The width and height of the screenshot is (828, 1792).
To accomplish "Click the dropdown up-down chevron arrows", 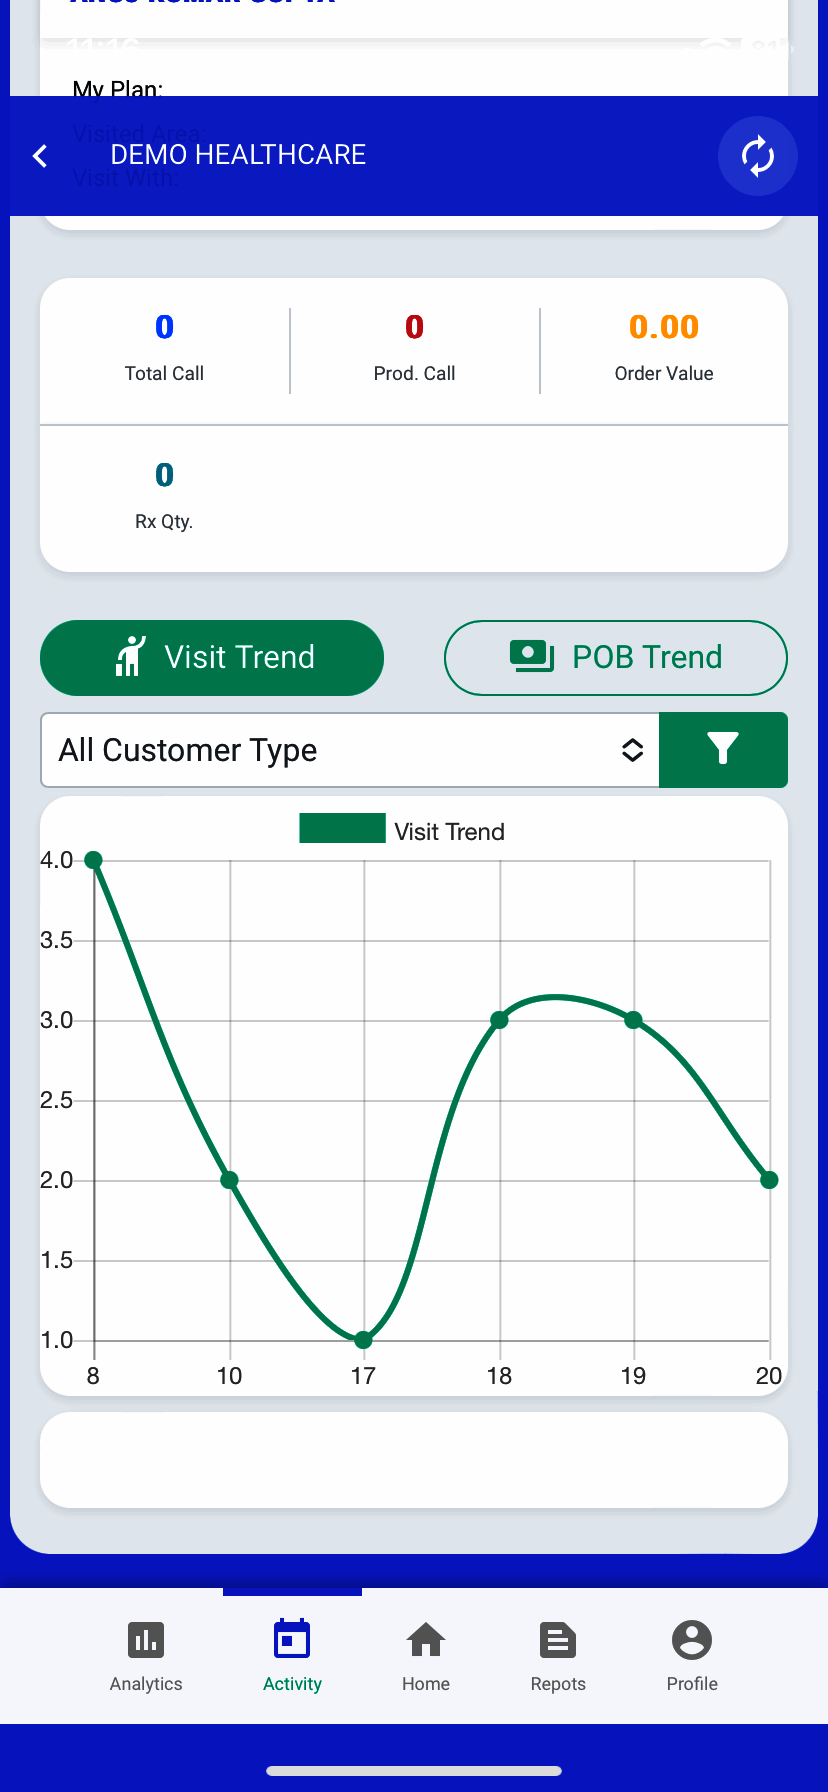I will [632, 750].
